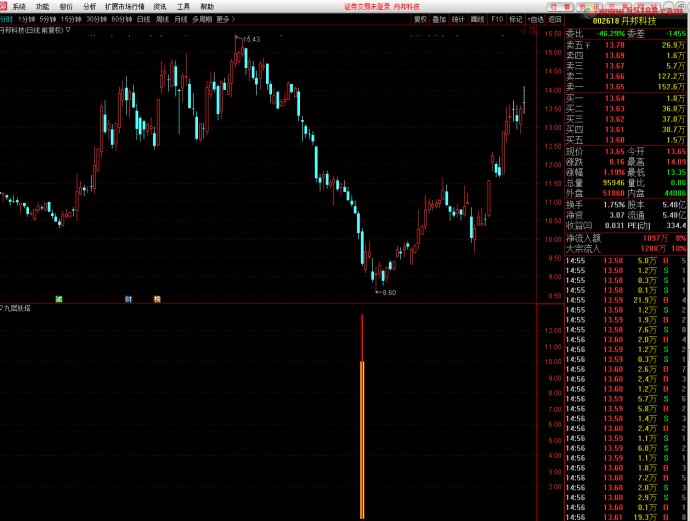Click the 叠加 overlay button
690x521 pixels.
[x=439, y=19]
